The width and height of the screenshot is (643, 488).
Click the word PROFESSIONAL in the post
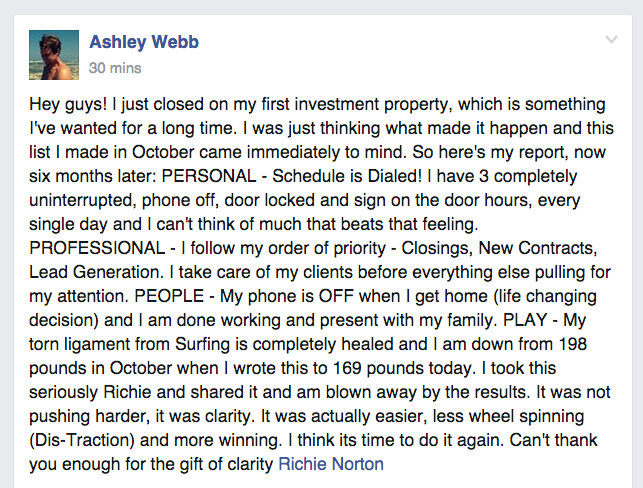point(97,248)
